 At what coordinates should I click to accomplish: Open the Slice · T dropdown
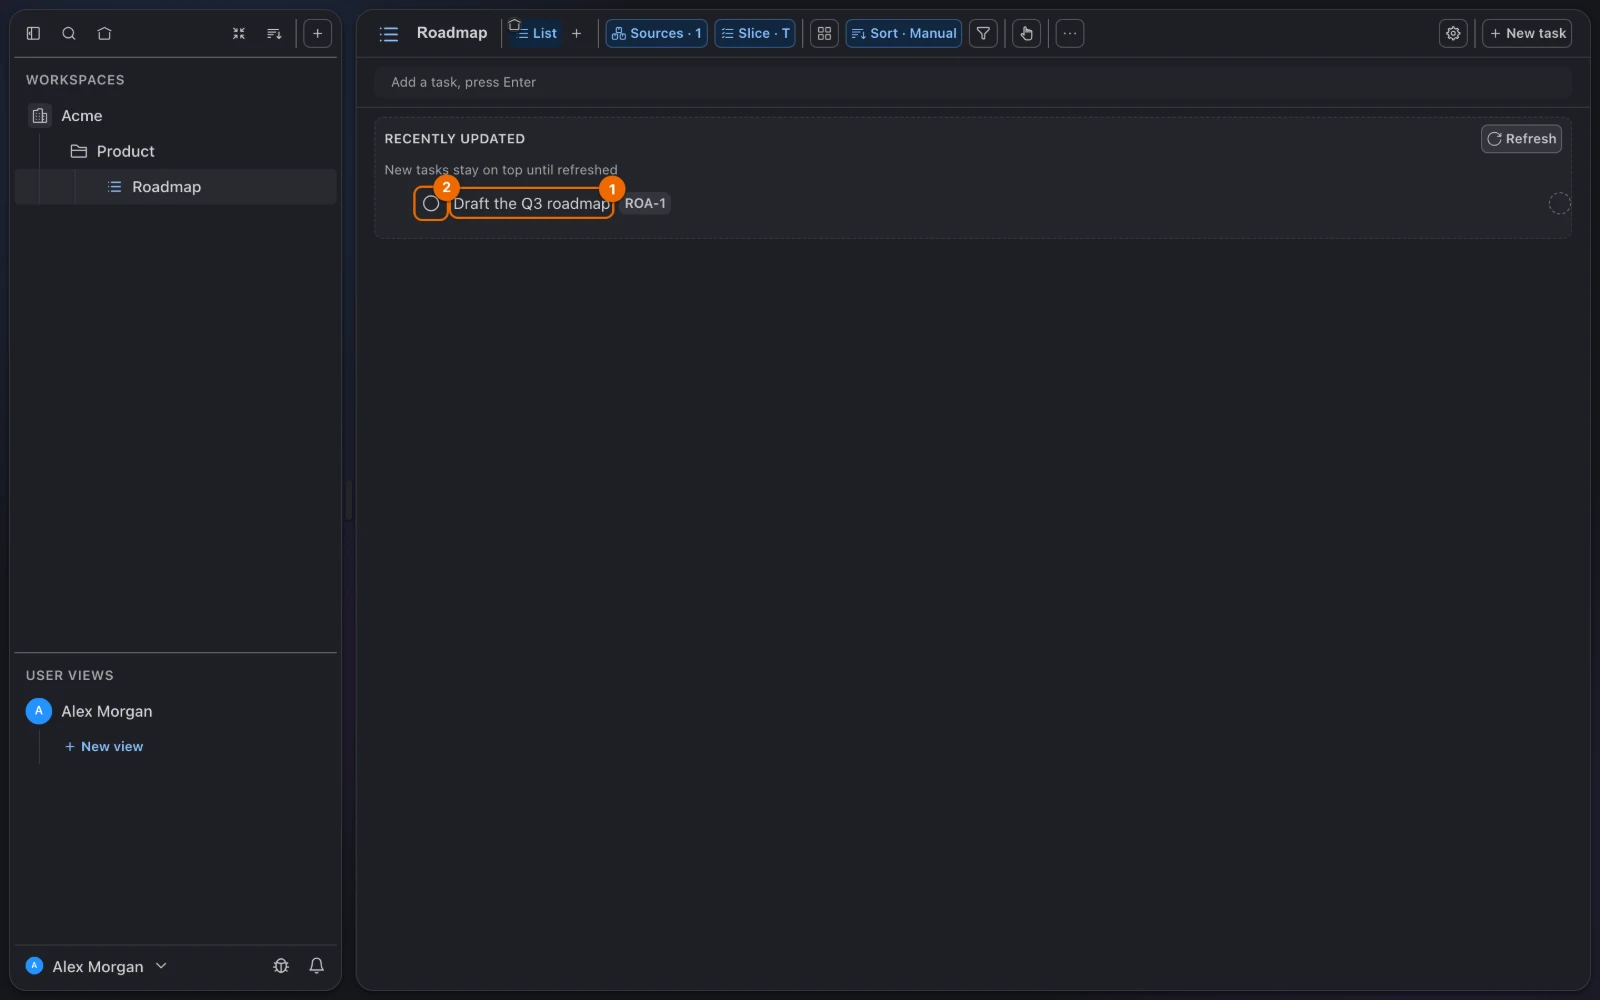click(x=755, y=33)
